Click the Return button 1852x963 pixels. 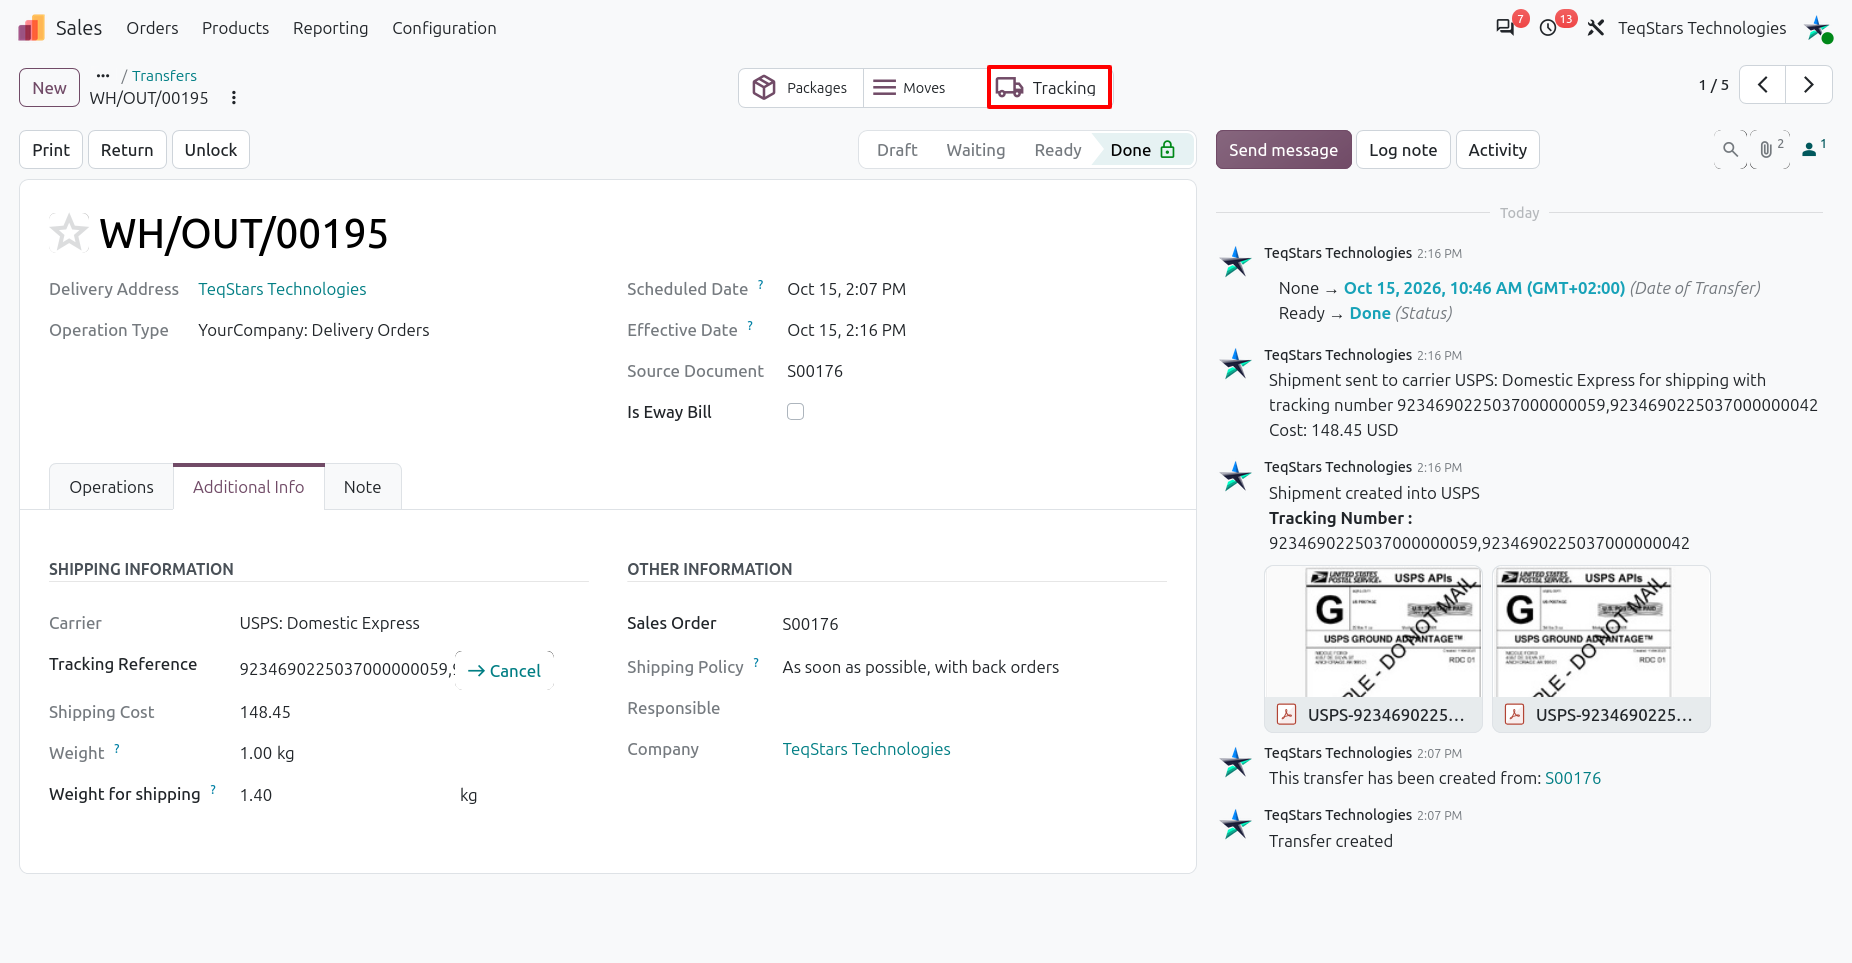(x=127, y=150)
